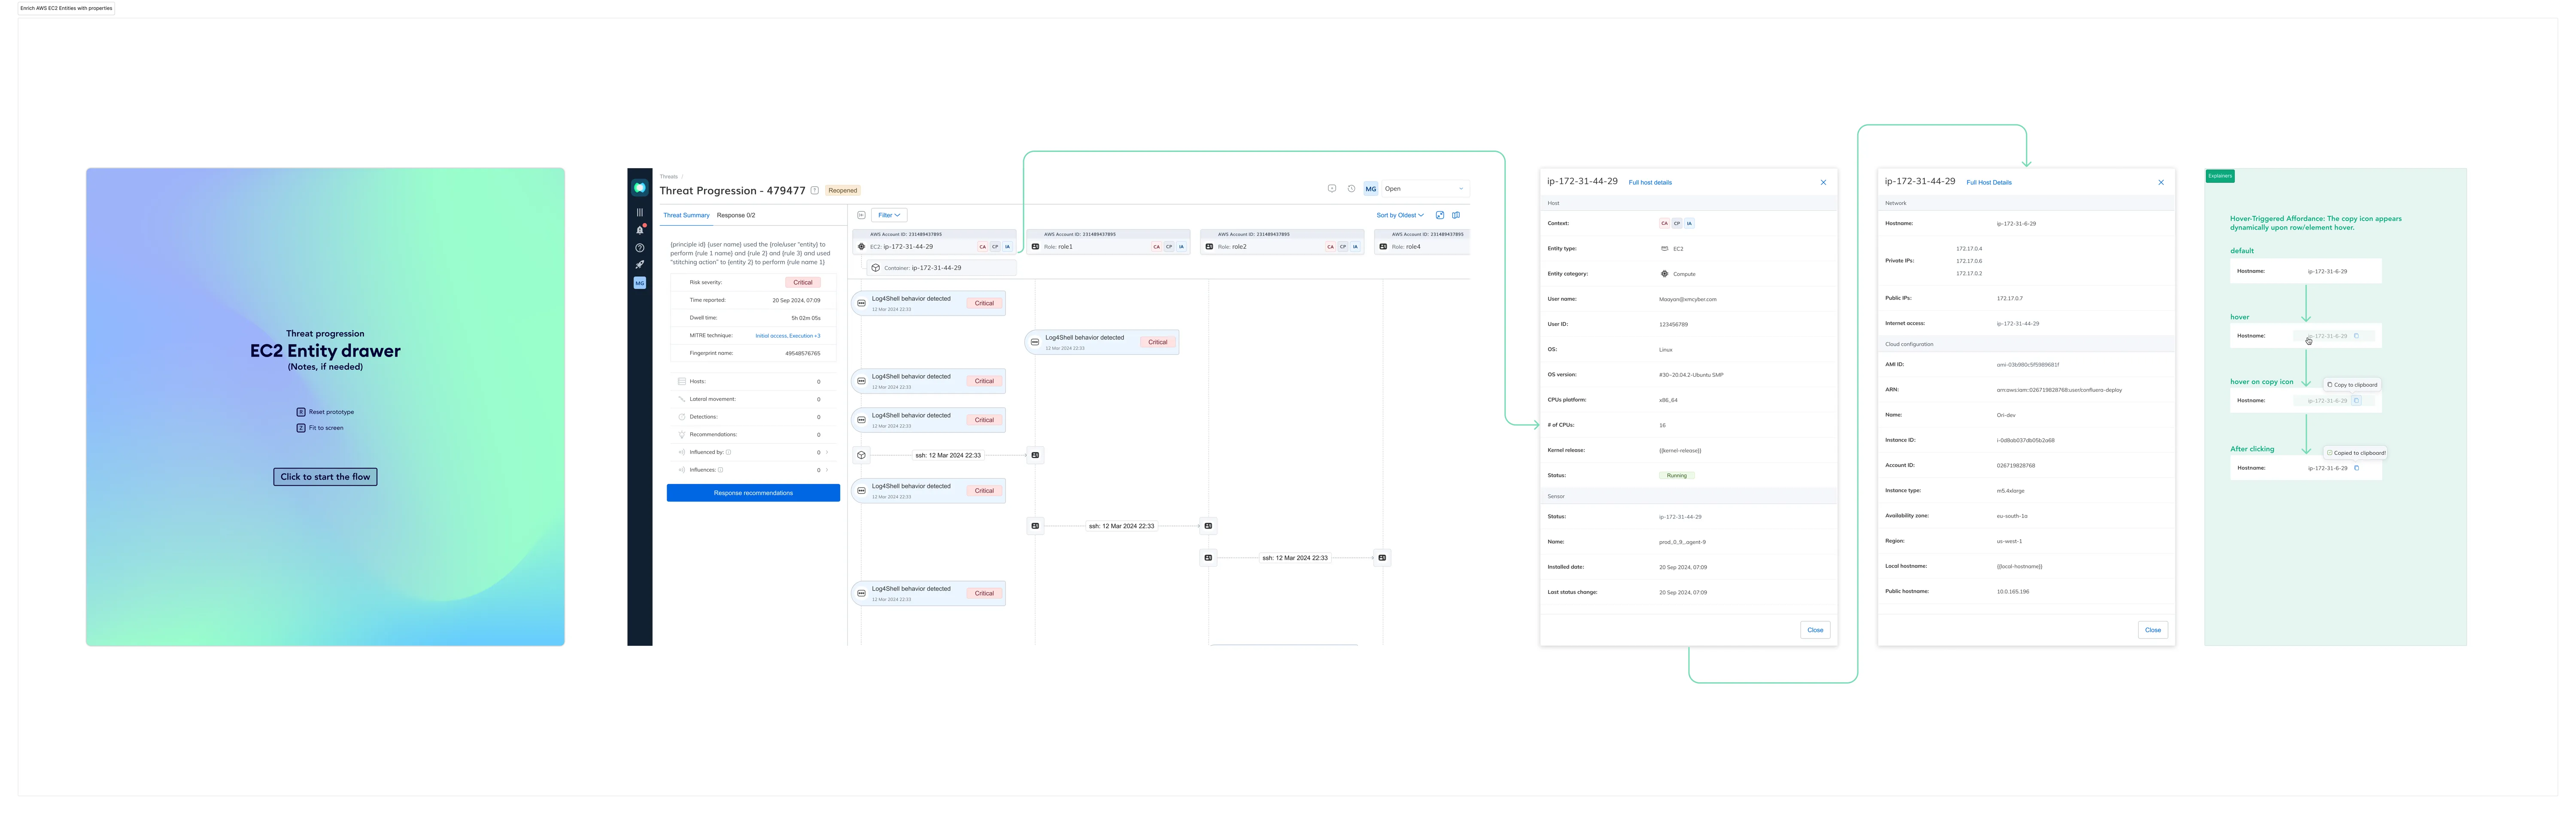
Task: Click the Critical risk severity badge in summary
Action: tap(803, 282)
